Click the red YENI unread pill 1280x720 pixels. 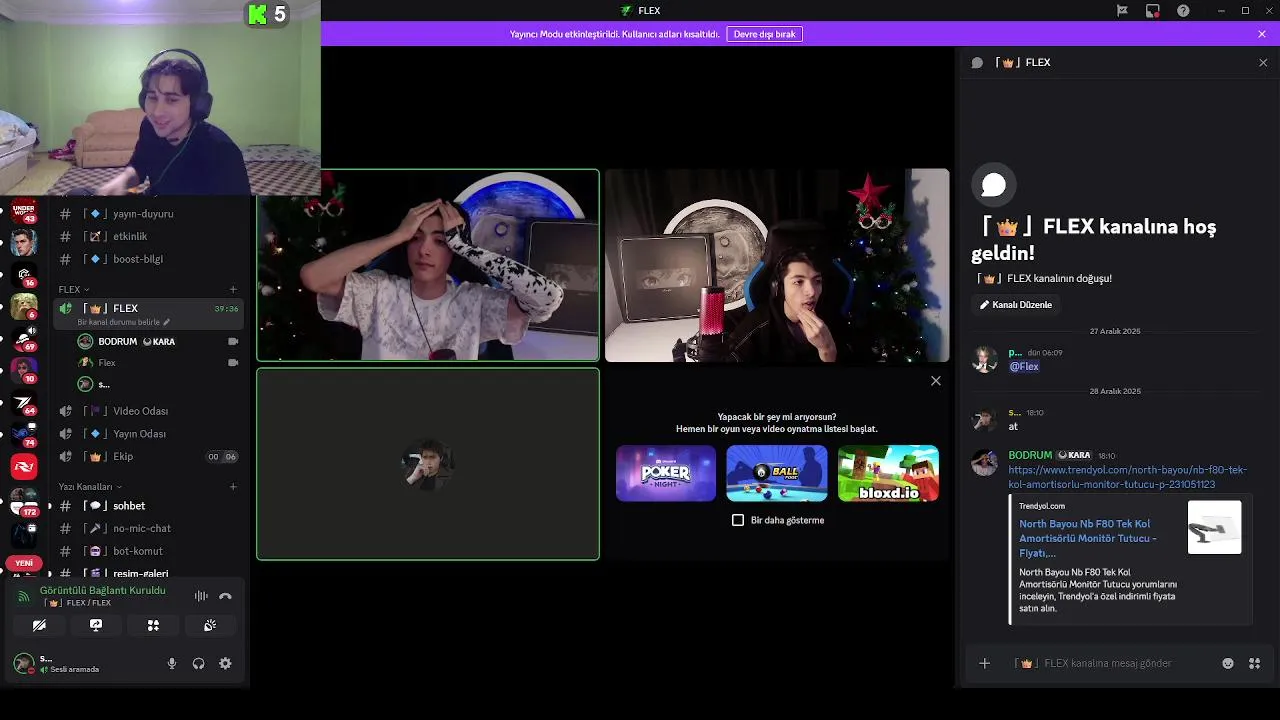pos(24,563)
